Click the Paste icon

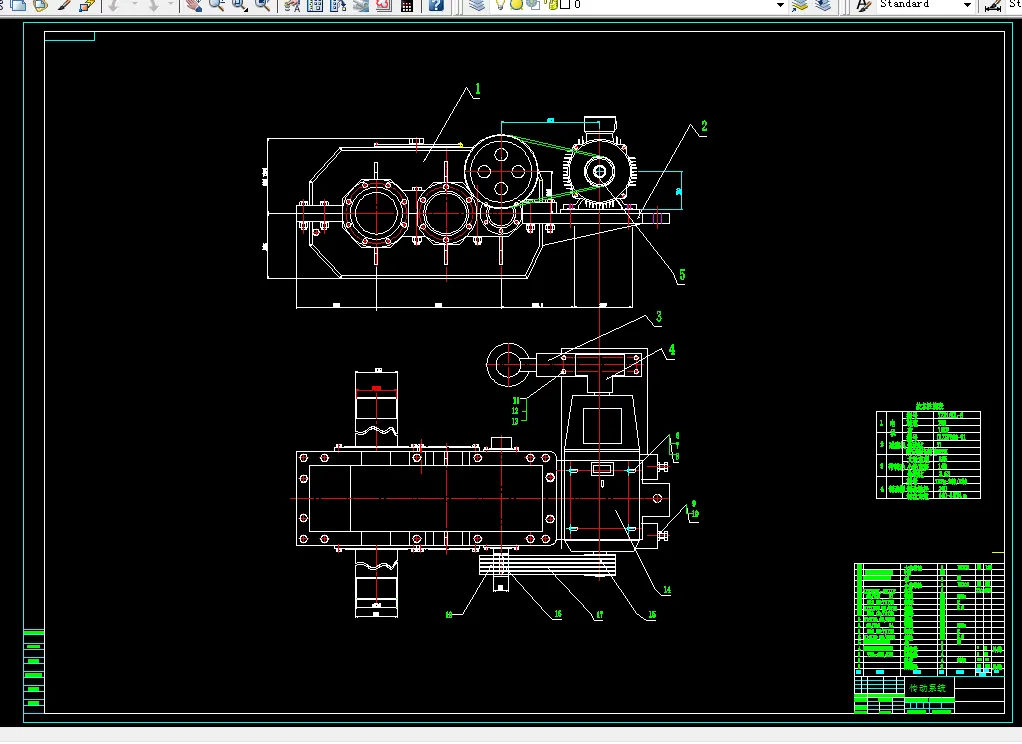tap(40, 5)
